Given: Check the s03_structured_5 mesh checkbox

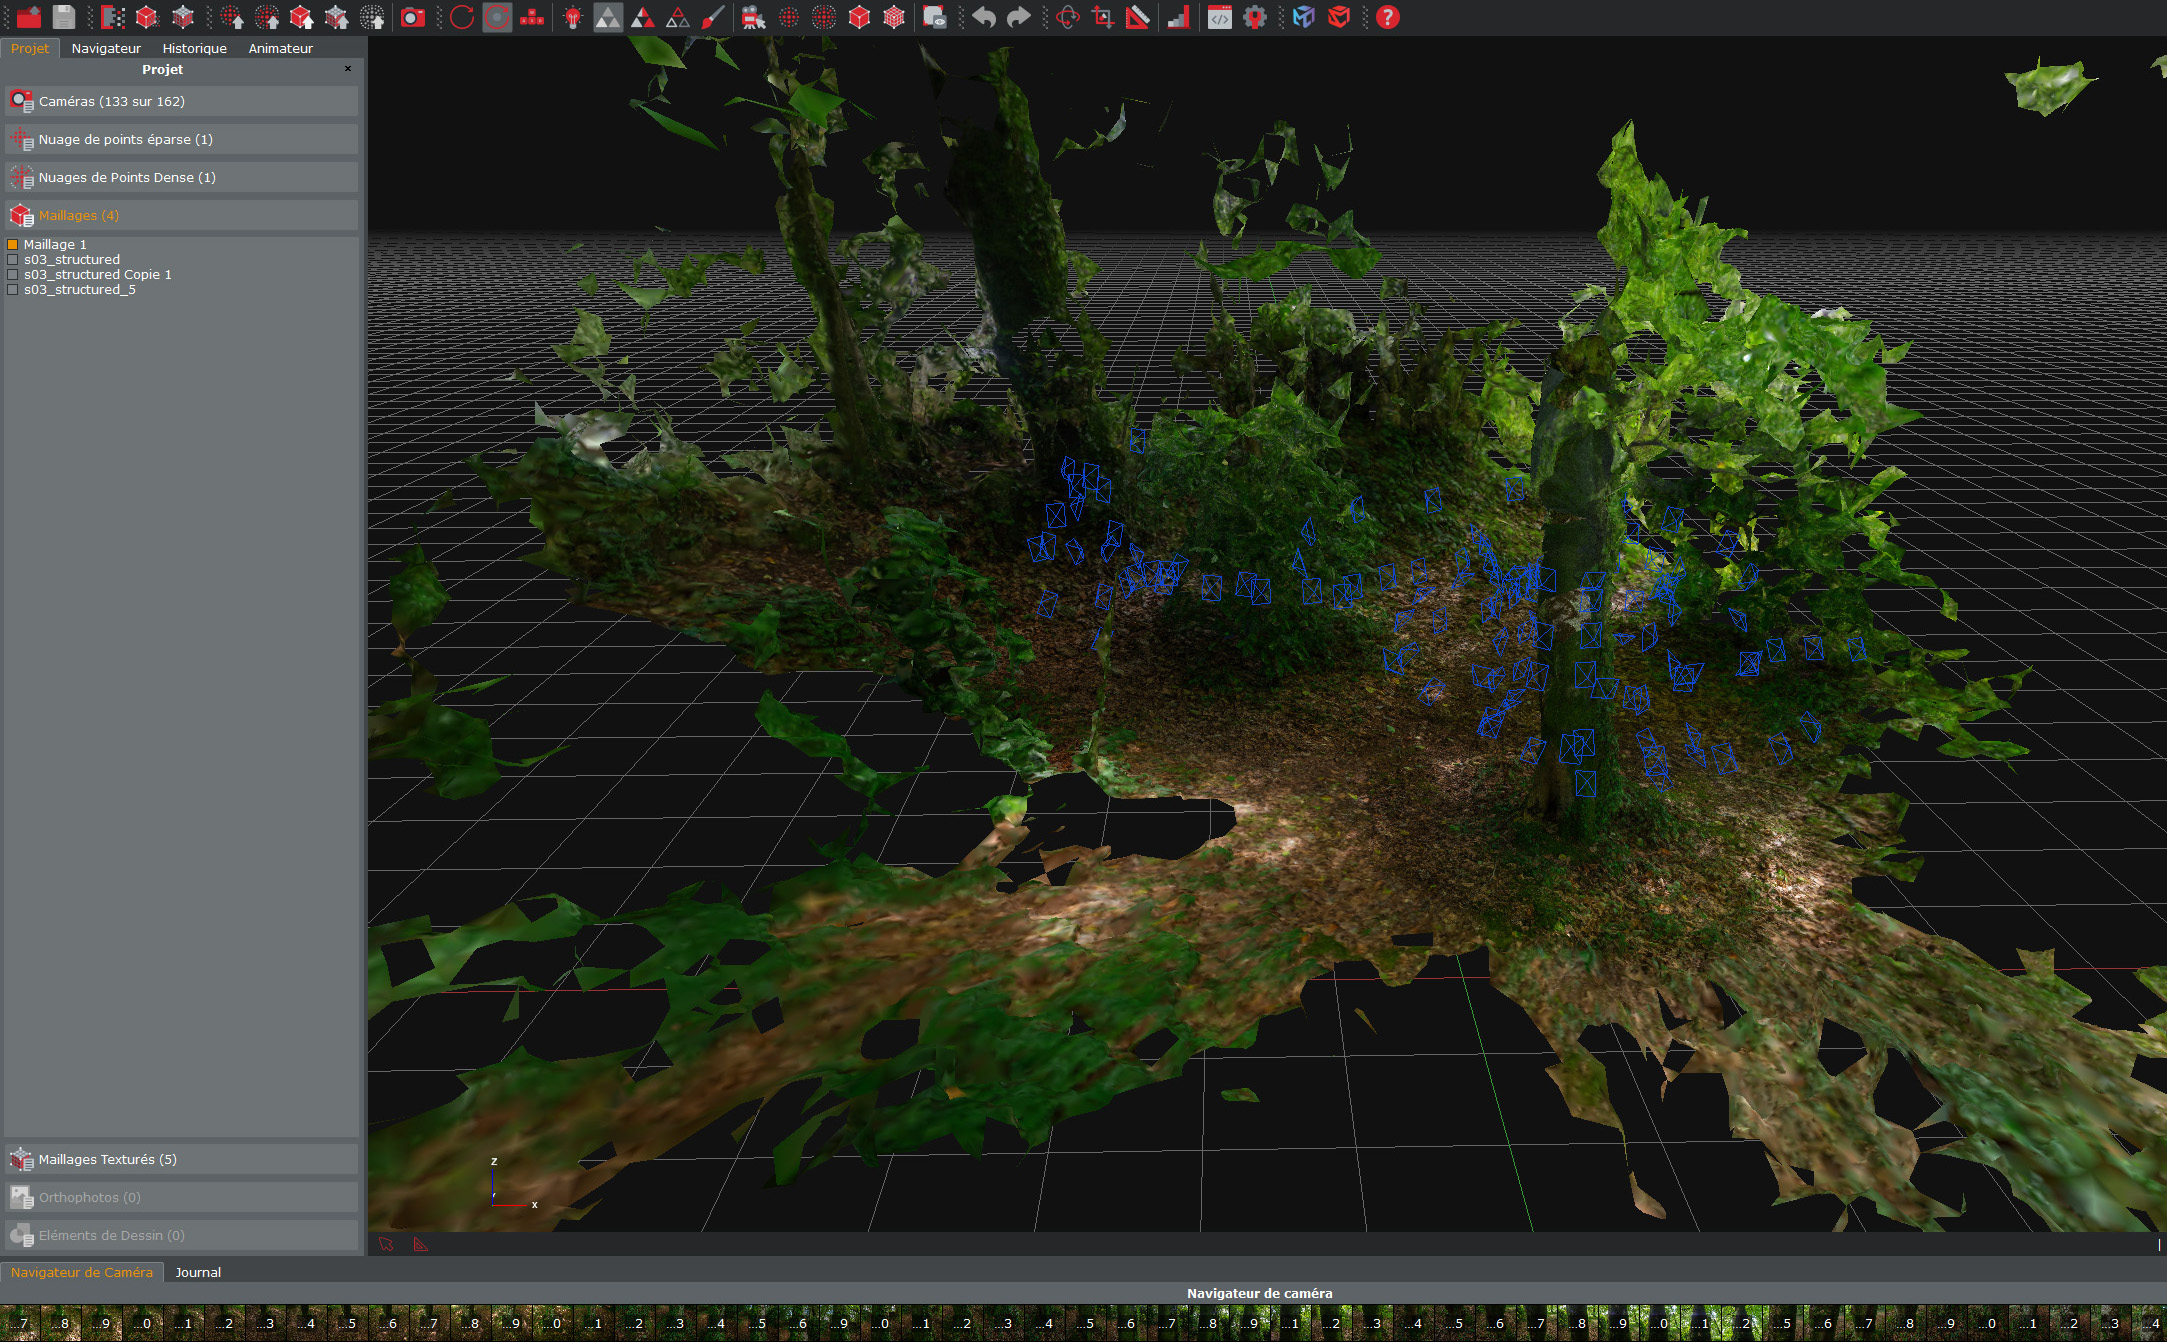Looking at the screenshot, I should tap(13, 289).
